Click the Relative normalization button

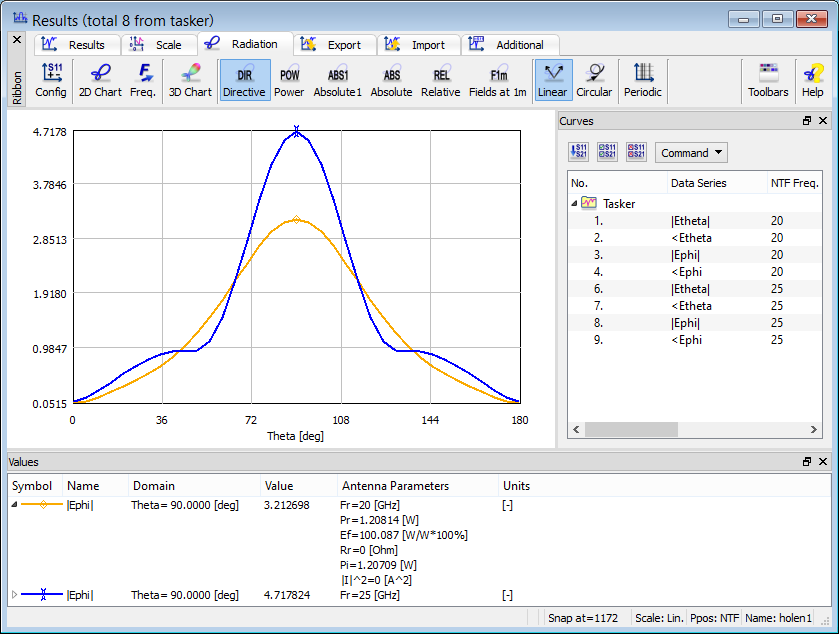point(440,80)
